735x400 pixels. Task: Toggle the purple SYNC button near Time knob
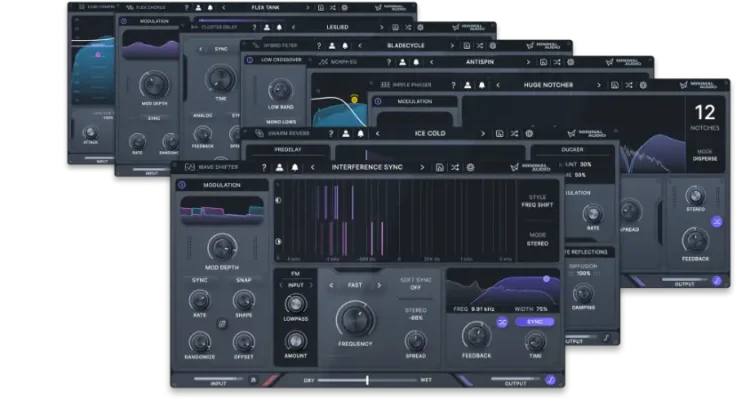pos(535,322)
